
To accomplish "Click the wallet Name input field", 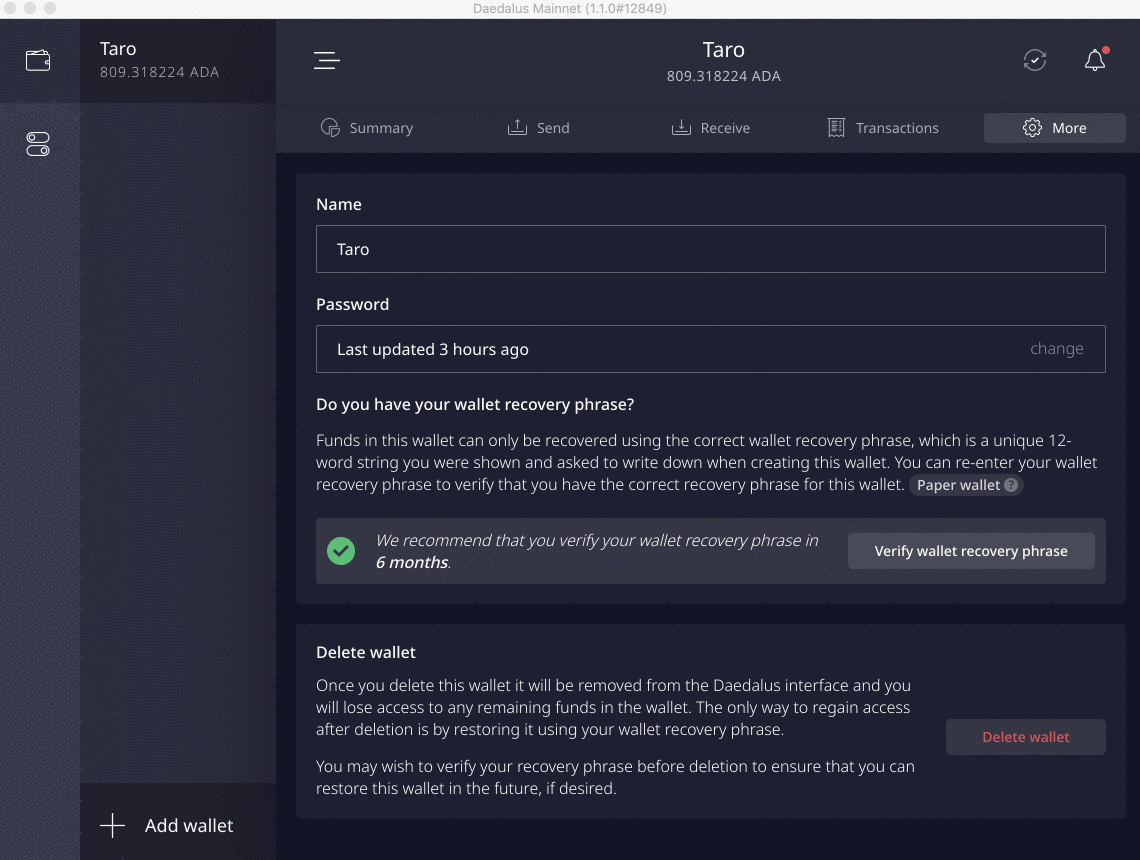I will 710,249.
